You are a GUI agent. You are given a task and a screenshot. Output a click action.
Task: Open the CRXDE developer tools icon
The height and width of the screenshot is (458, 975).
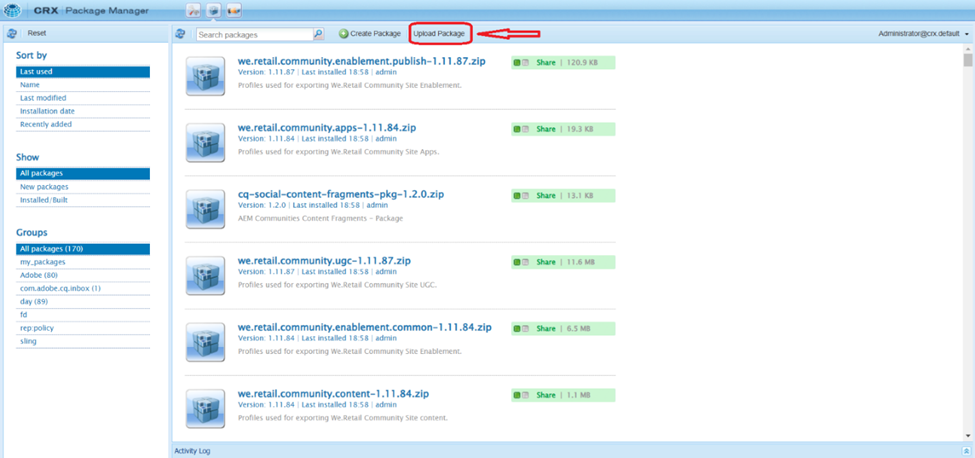pyautogui.click(x=195, y=10)
